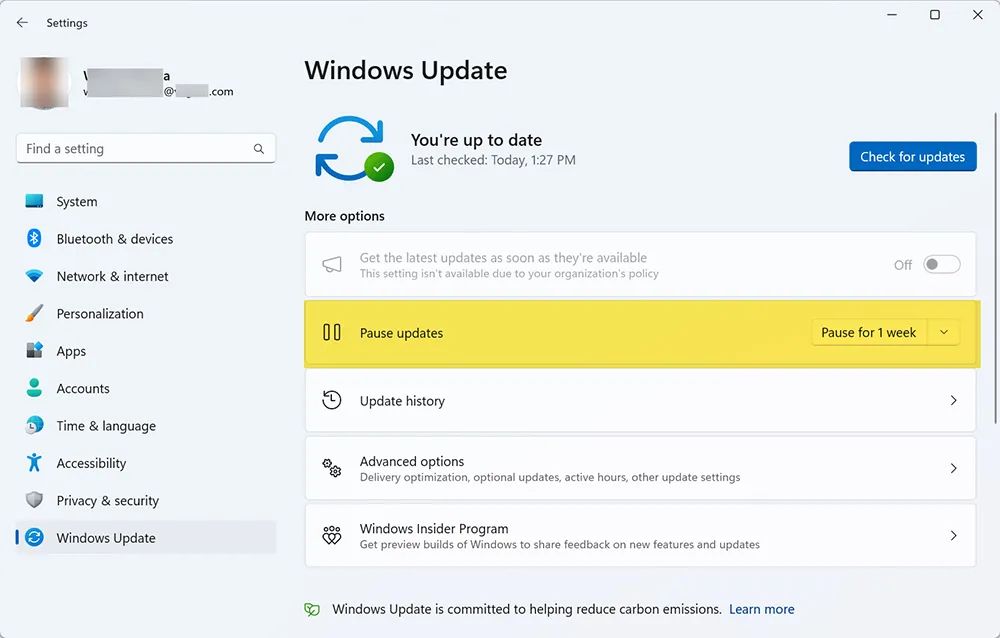The height and width of the screenshot is (638, 1000).
Task: Open the Learn more link
Action: [762, 608]
